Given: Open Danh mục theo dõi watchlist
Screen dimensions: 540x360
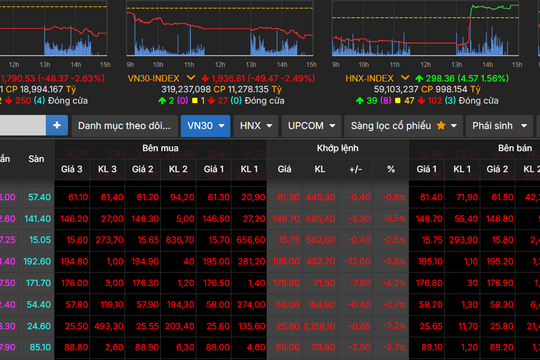Looking at the screenshot, I should tap(124, 126).
